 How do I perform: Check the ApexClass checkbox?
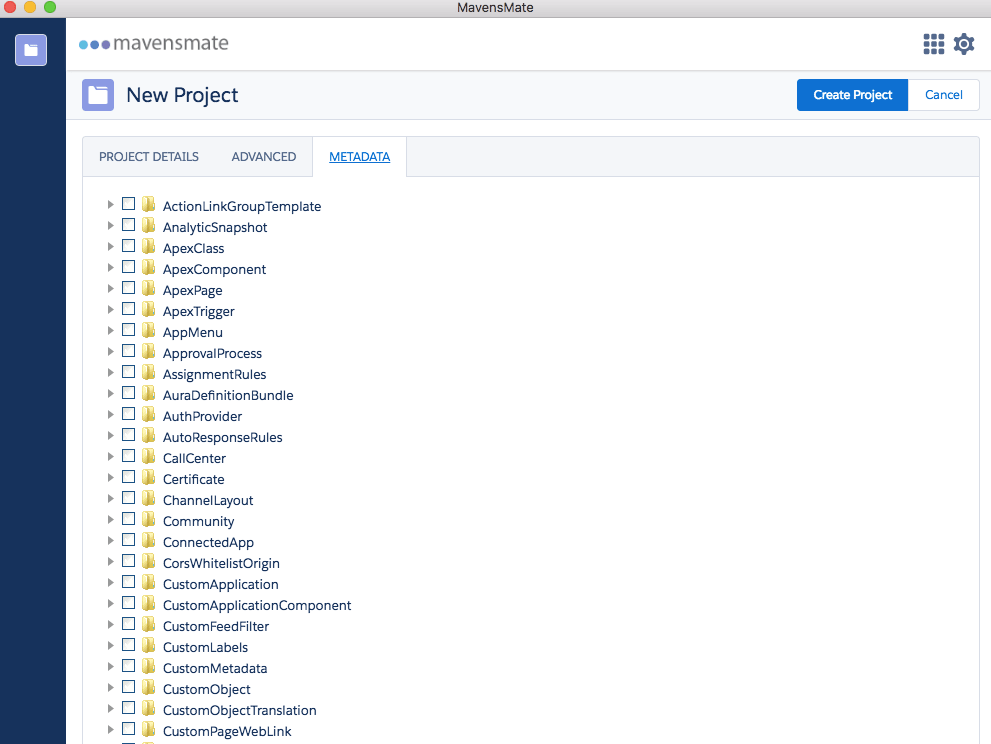[128, 245]
